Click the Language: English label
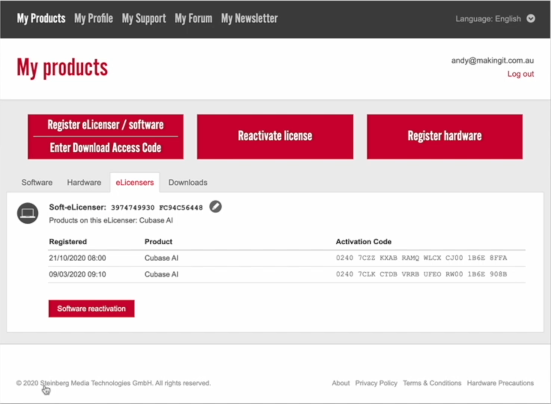551x404 pixels. pos(488,19)
